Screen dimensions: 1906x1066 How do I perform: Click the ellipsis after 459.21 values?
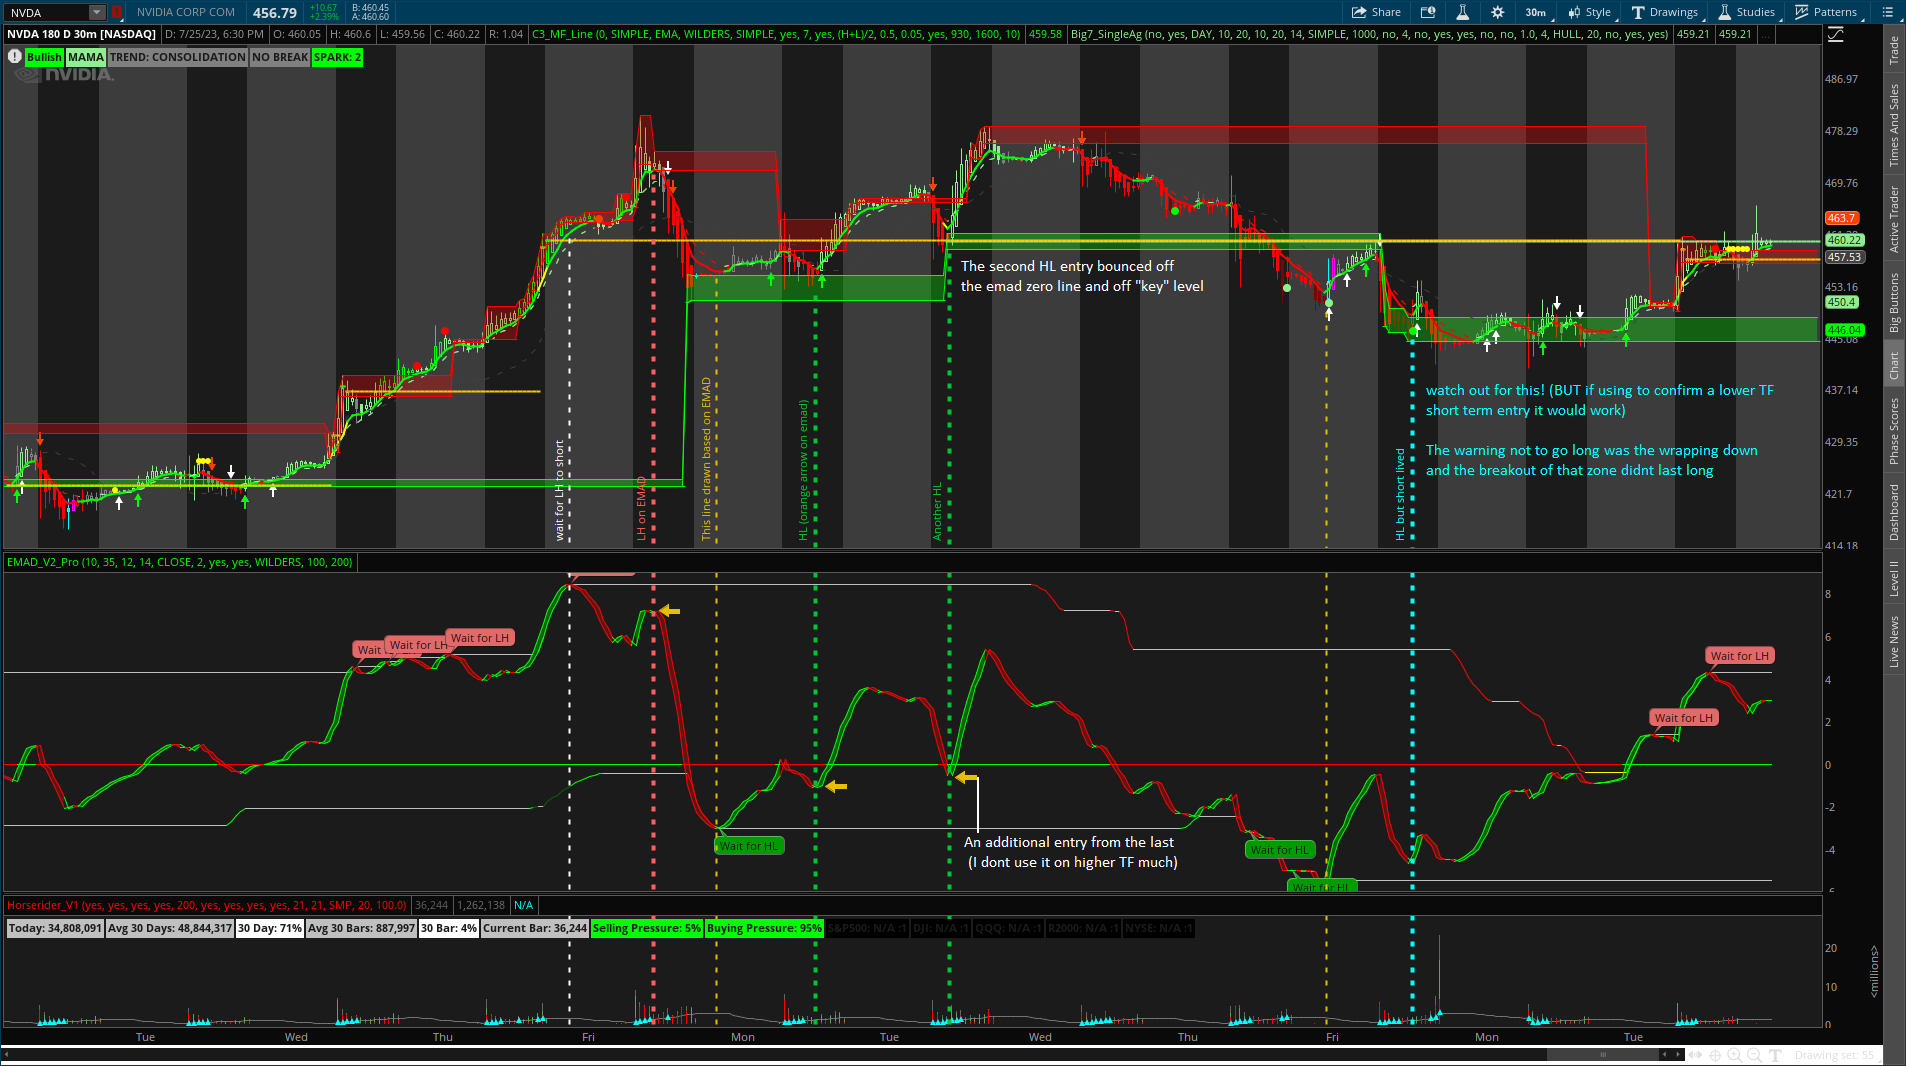[x=1766, y=34]
